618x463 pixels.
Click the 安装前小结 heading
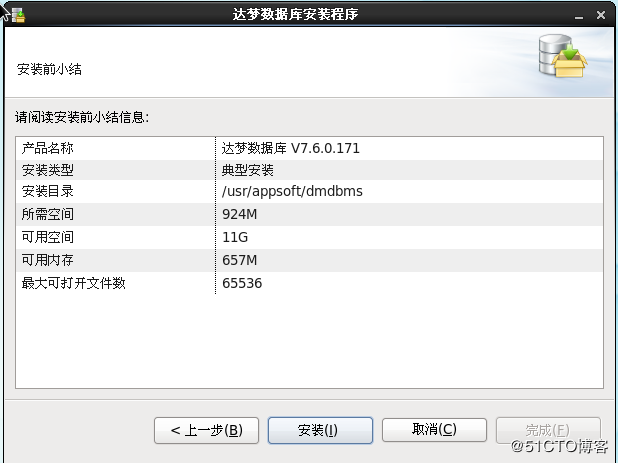(49, 69)
